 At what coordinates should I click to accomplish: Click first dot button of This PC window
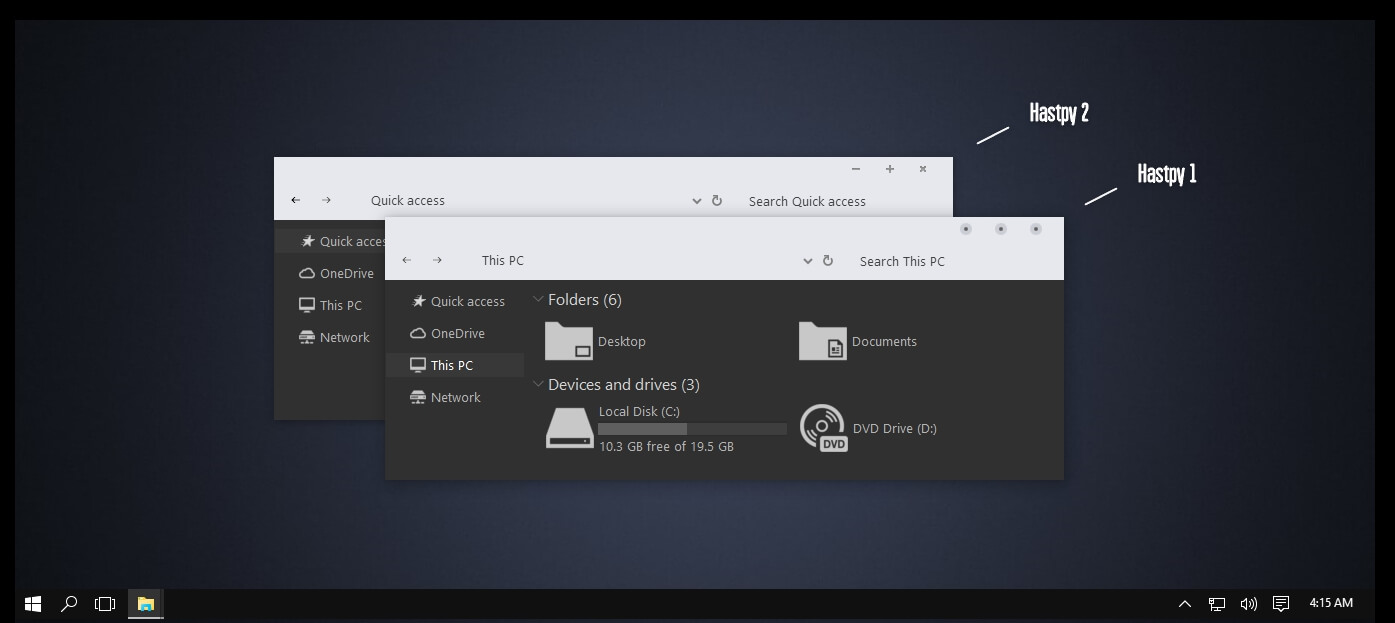pos(966,229)
